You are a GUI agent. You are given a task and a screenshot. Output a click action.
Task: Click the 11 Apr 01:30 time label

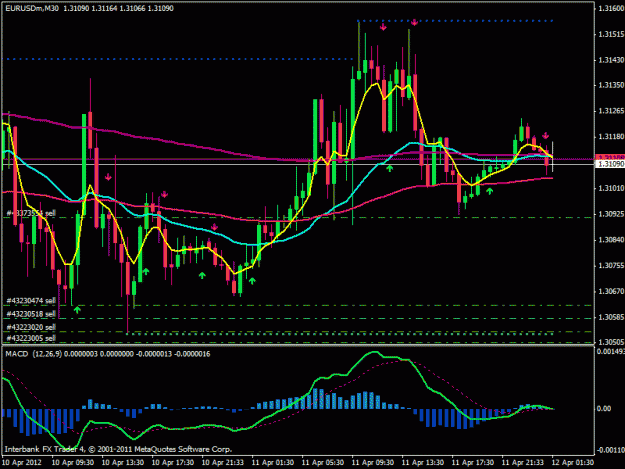coord(273,462)
